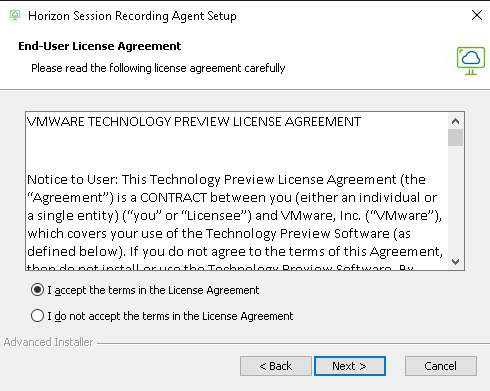Viewport: 490px width, 391px height.
Task: Click the license text scroll down arrow
Action: (455, 262)
